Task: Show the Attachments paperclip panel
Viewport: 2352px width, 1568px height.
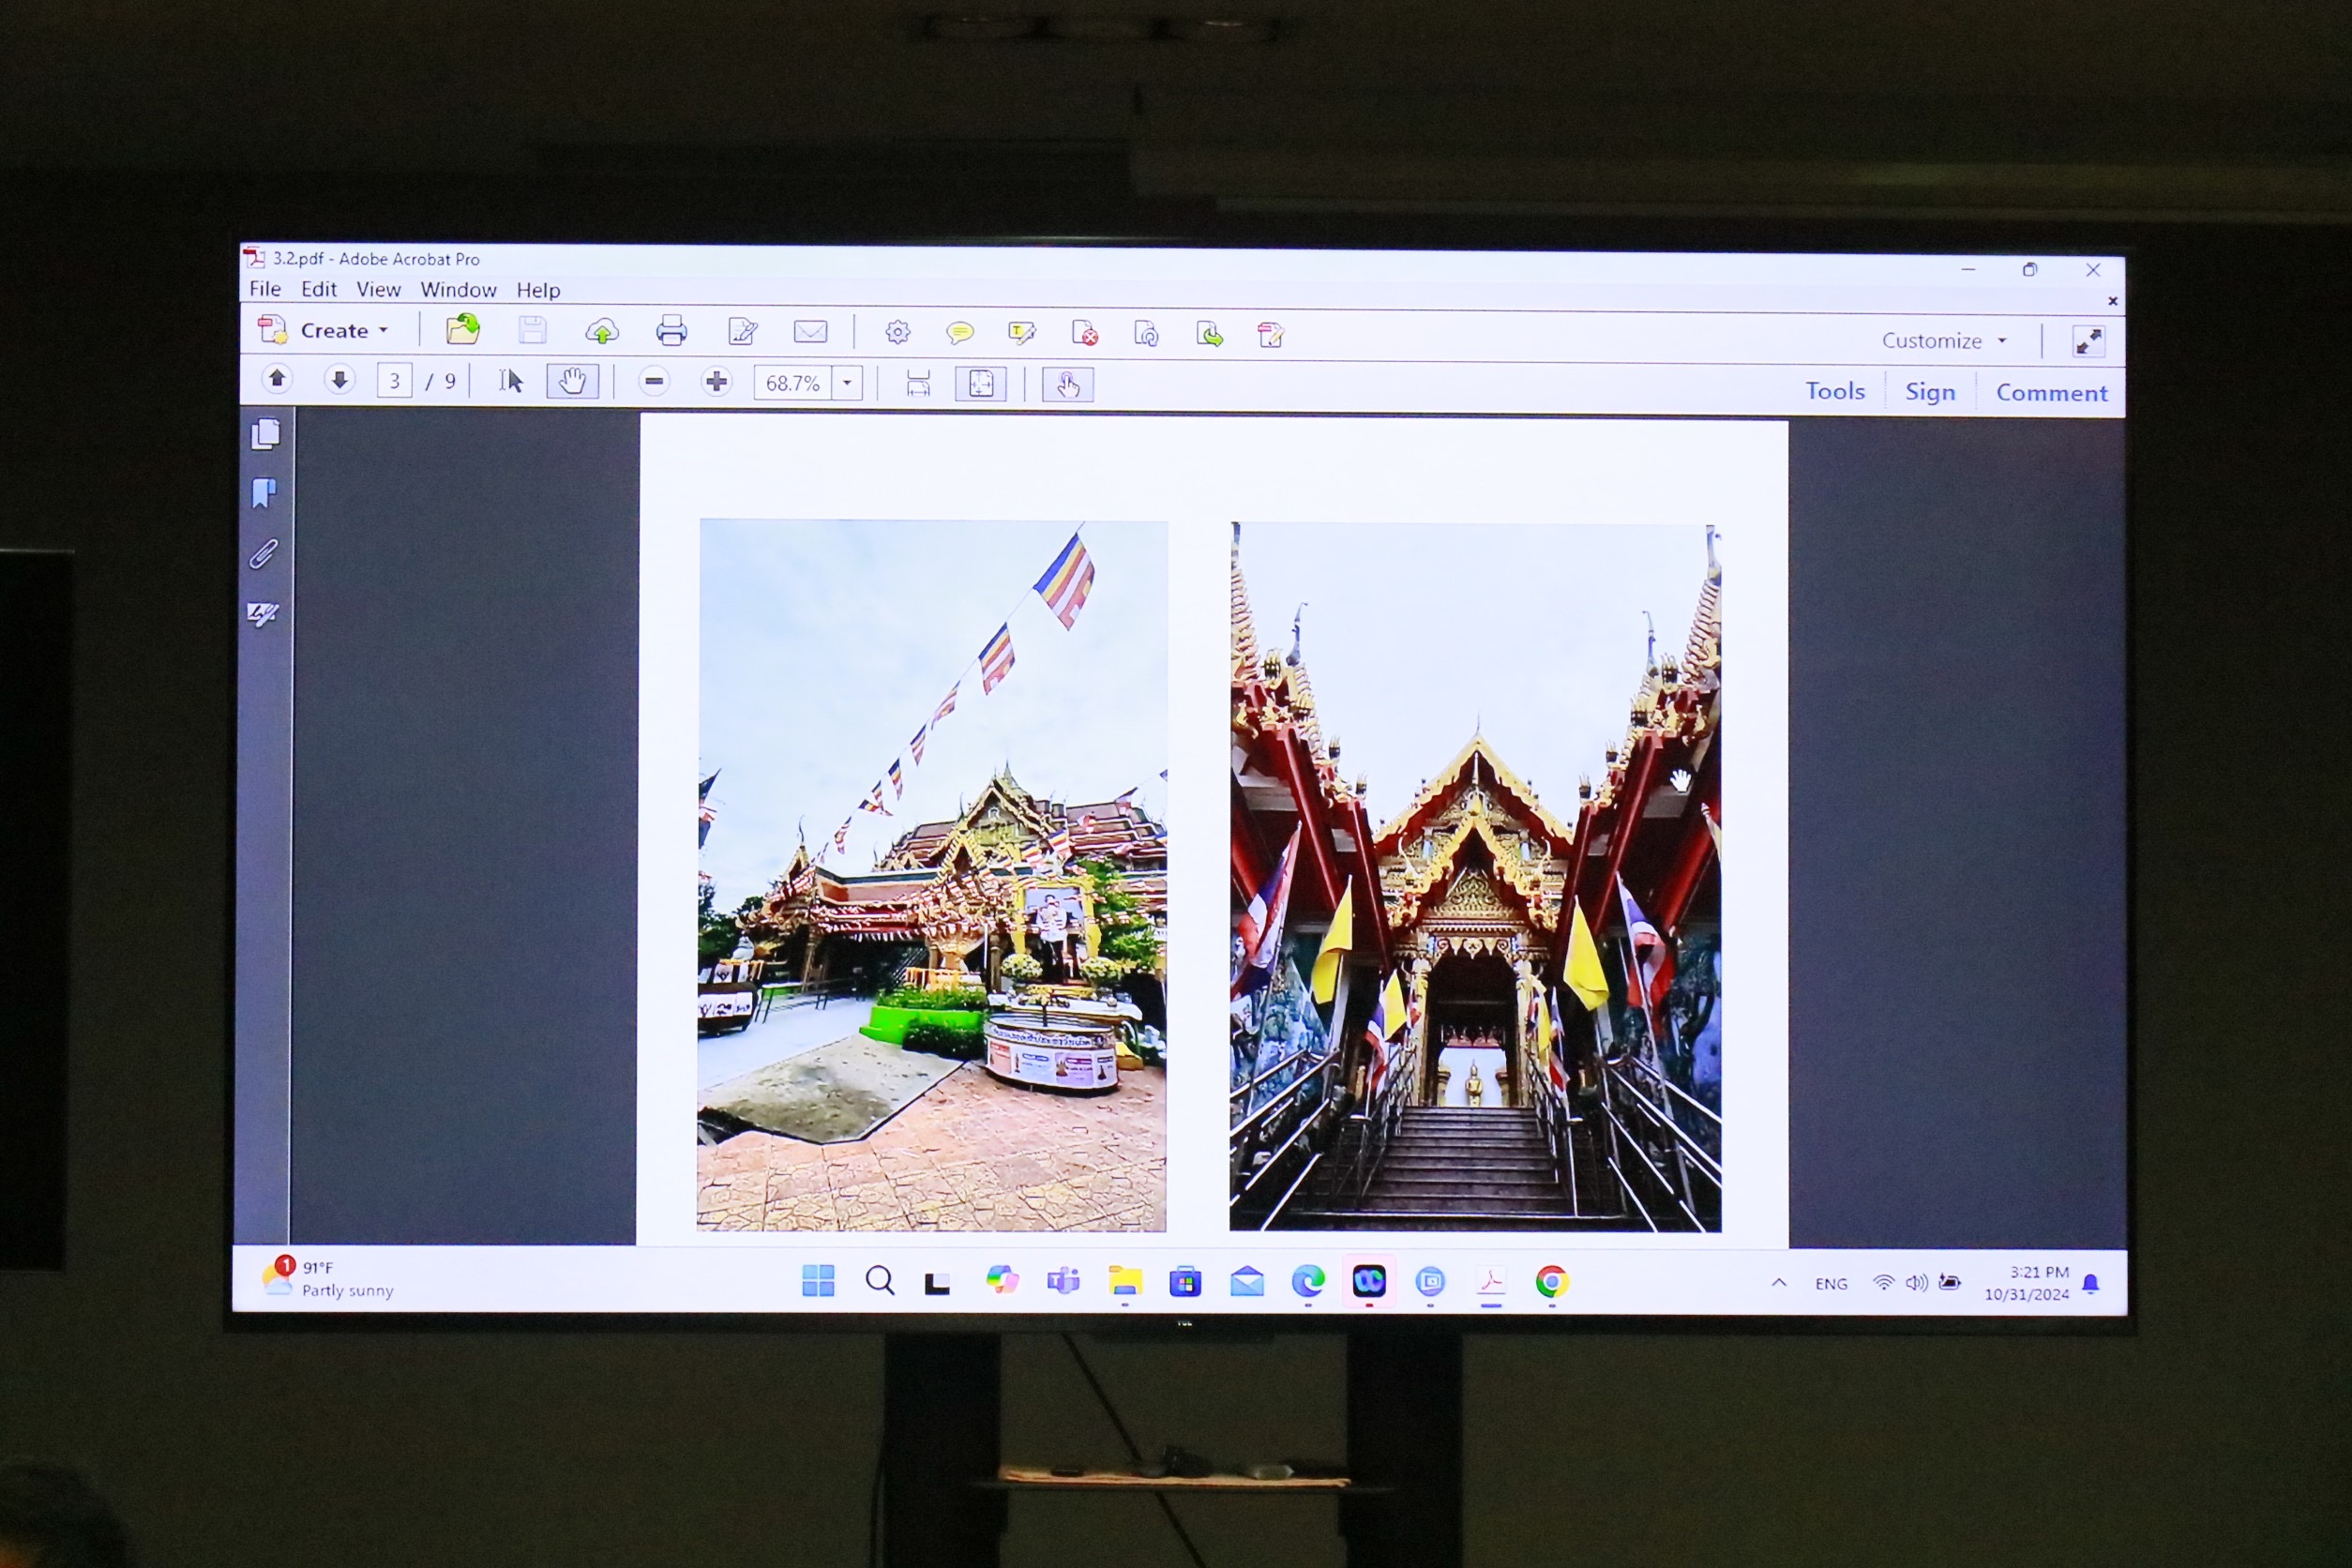Action: coord(263,553)
